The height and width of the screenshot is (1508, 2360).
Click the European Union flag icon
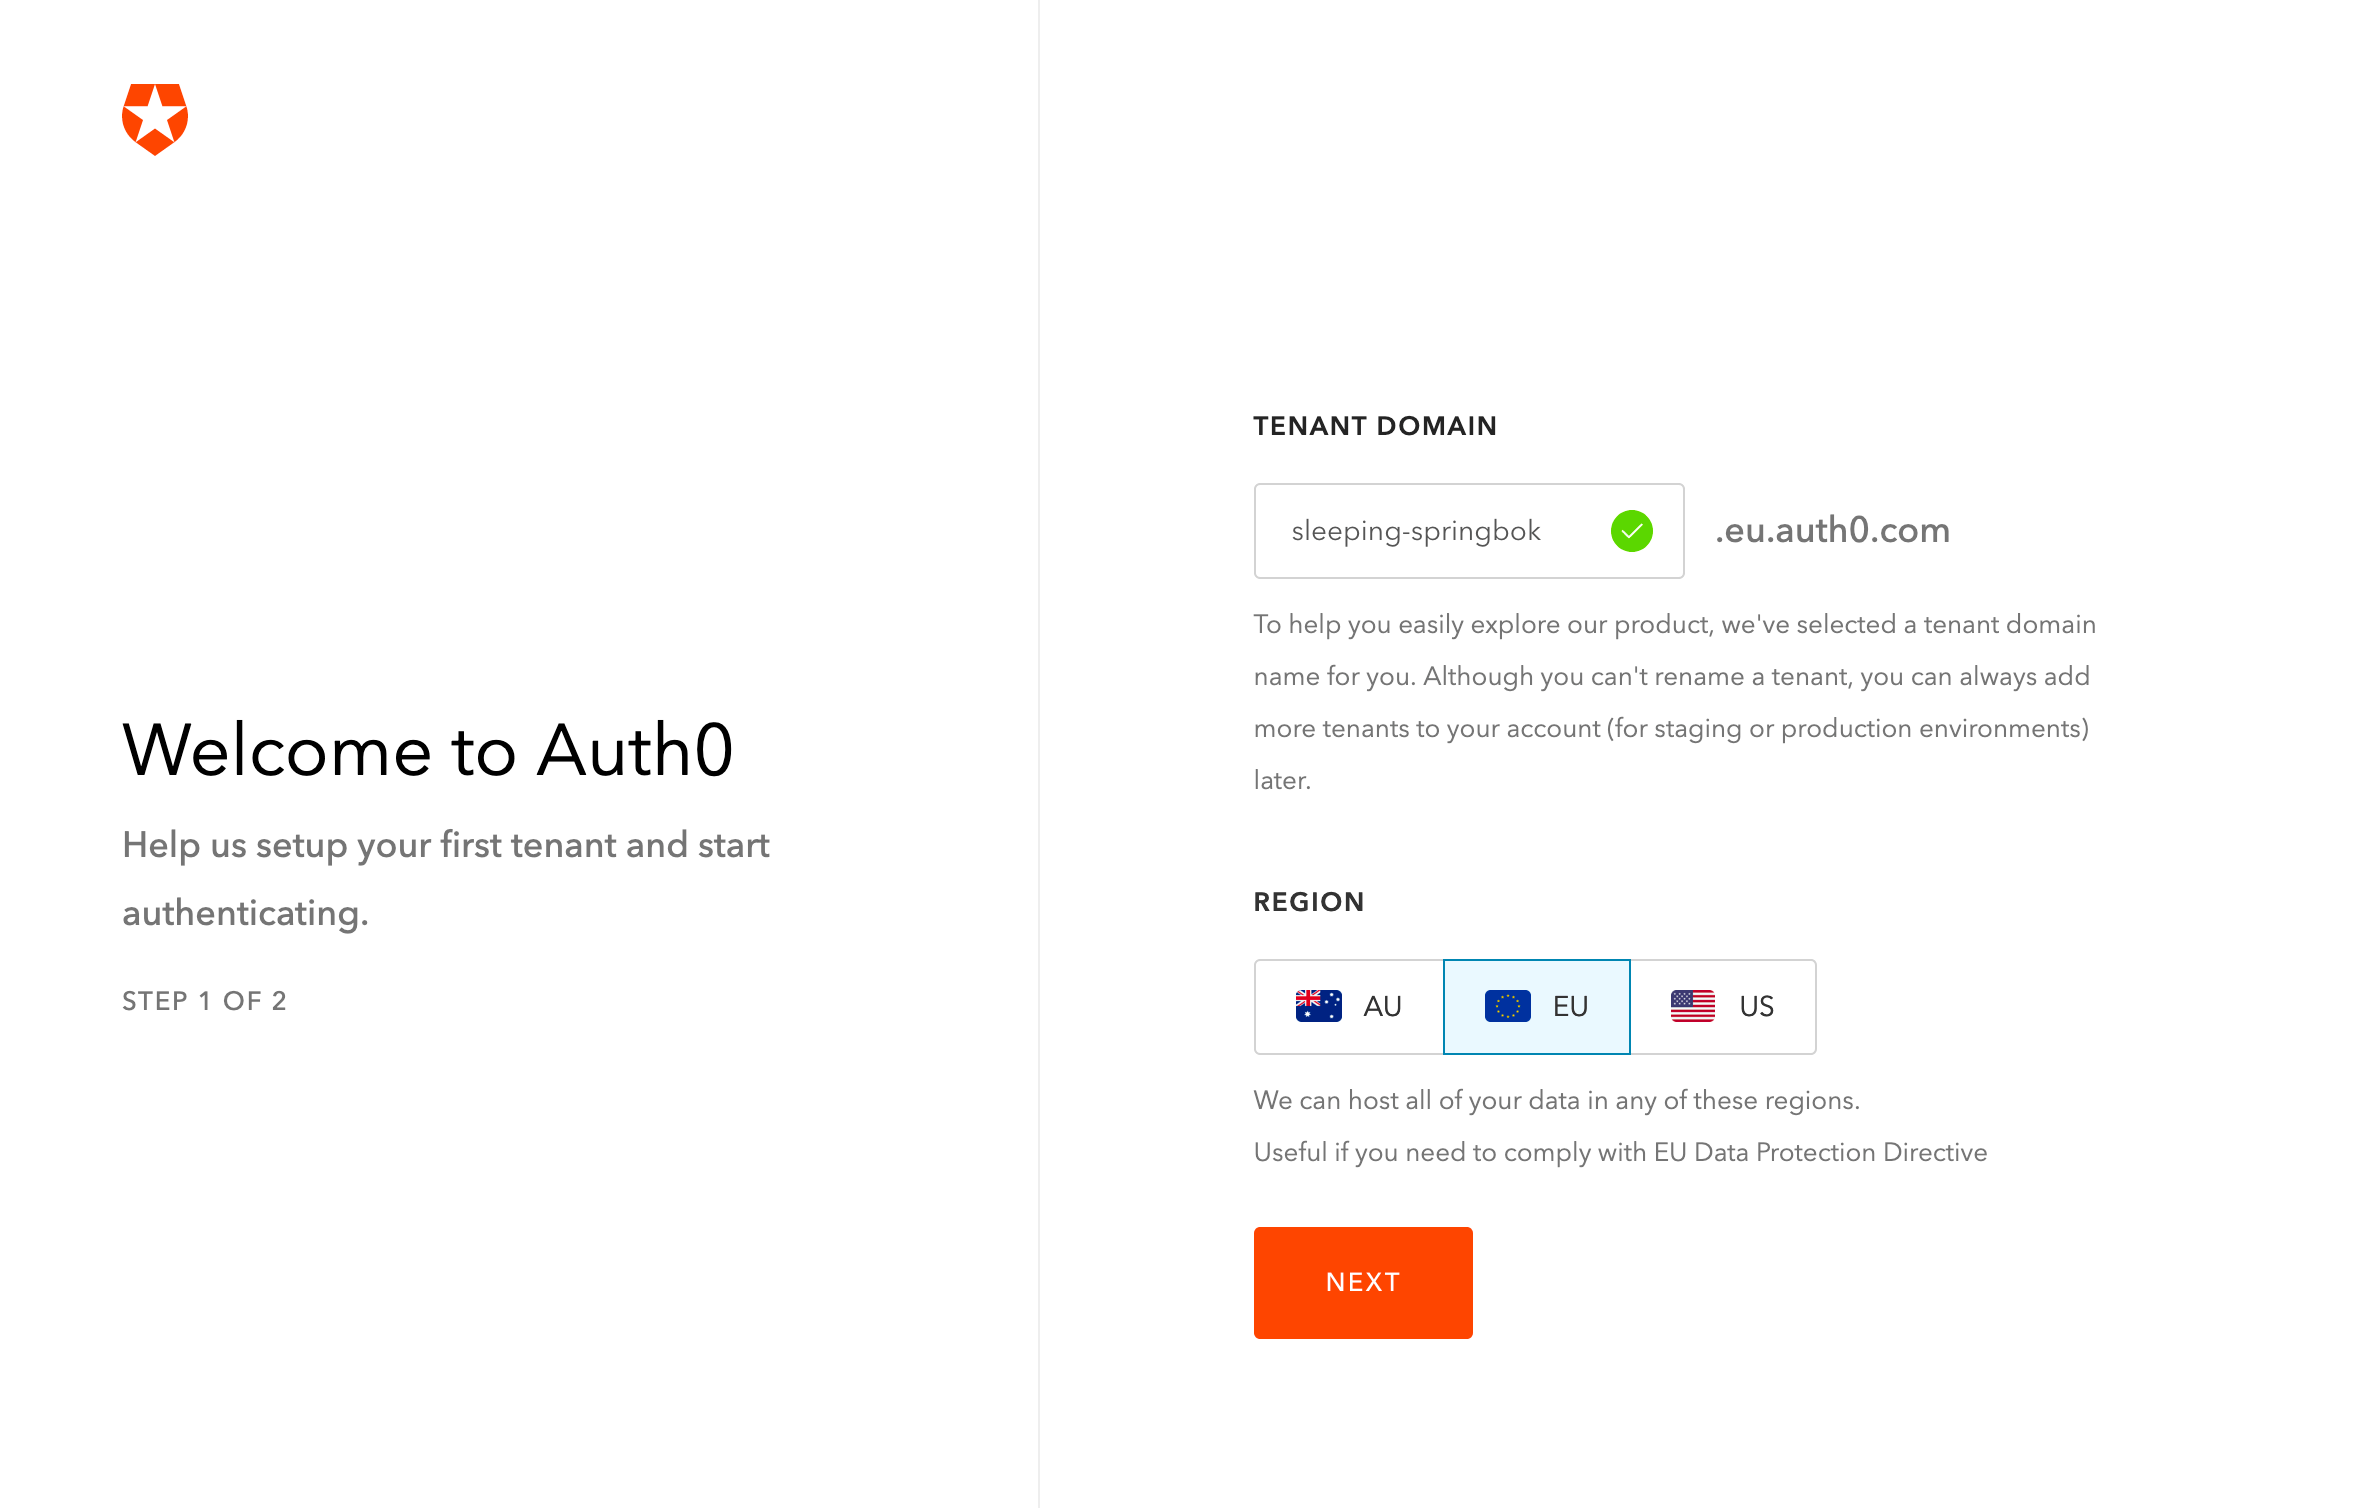(x=1507, y=1006)
